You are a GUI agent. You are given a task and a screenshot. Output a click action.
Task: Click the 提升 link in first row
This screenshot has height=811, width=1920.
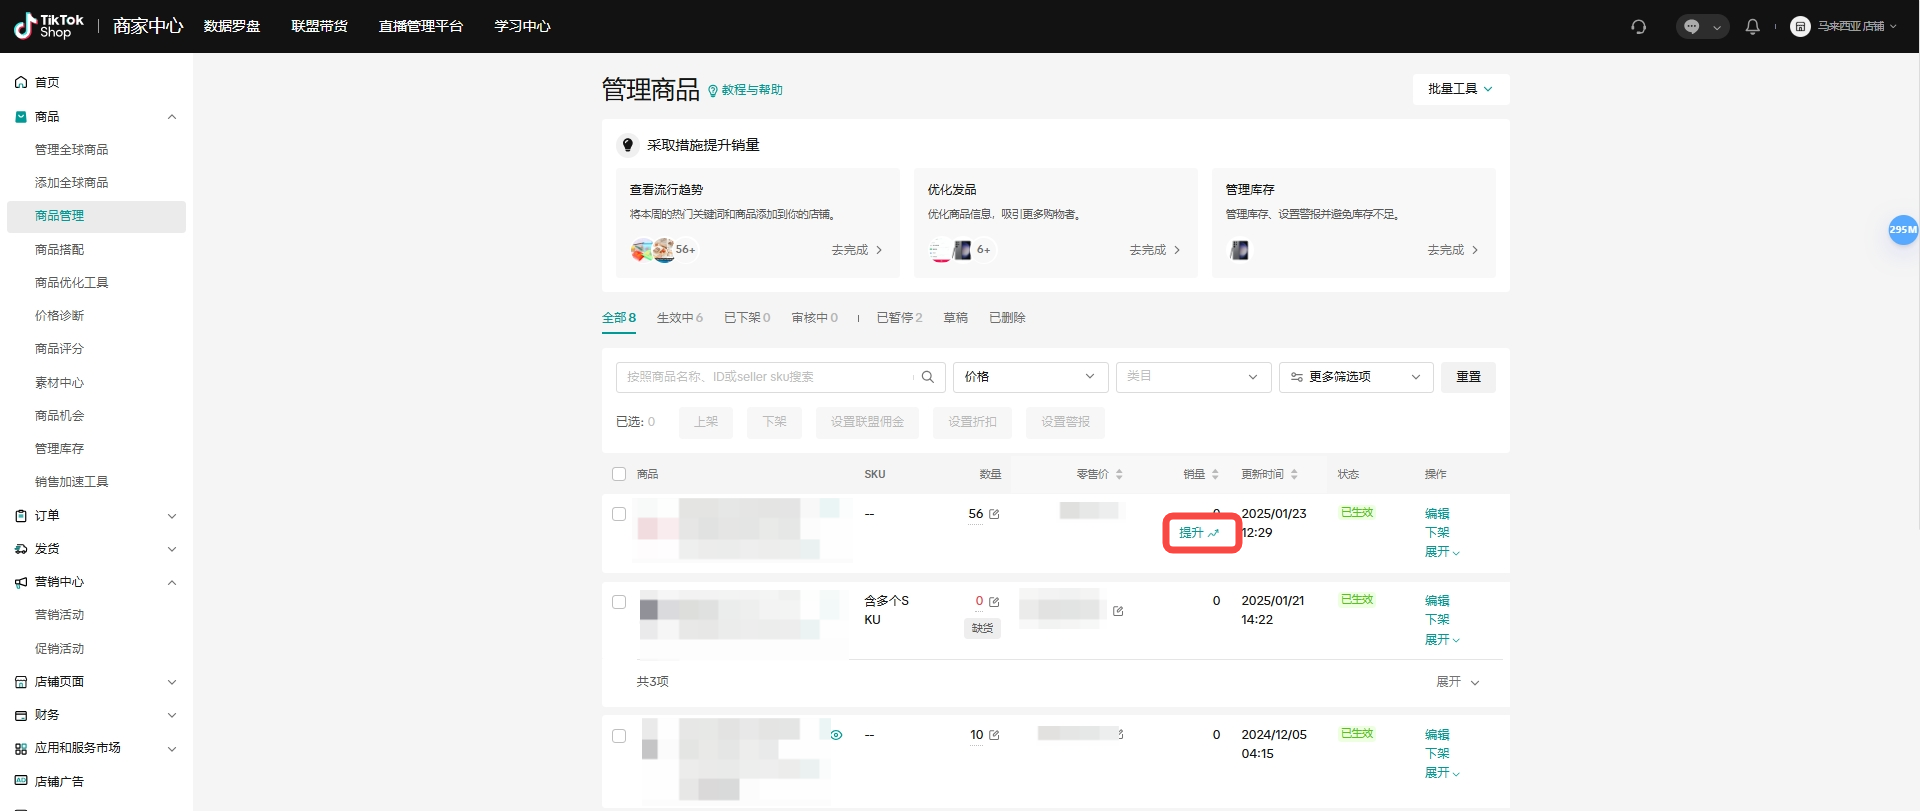pyautogui.click(x=1199, y=533)
